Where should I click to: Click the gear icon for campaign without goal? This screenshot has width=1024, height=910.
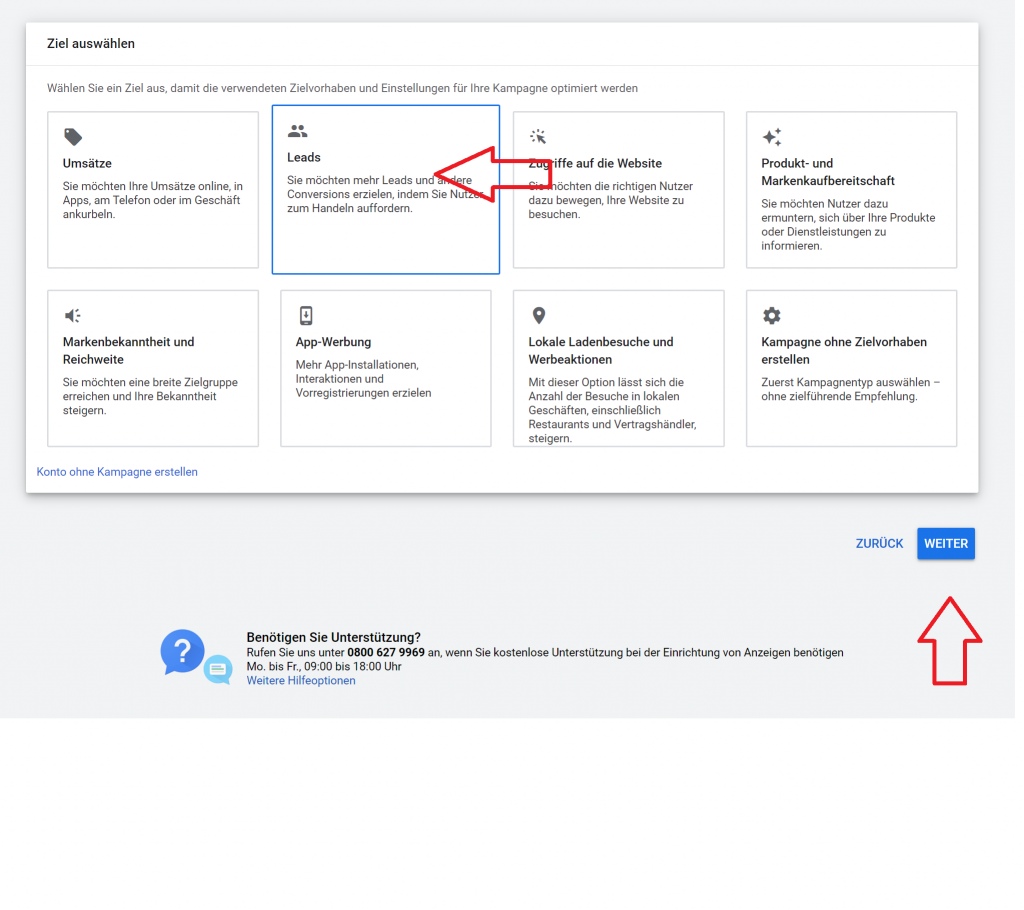point(771,316)
